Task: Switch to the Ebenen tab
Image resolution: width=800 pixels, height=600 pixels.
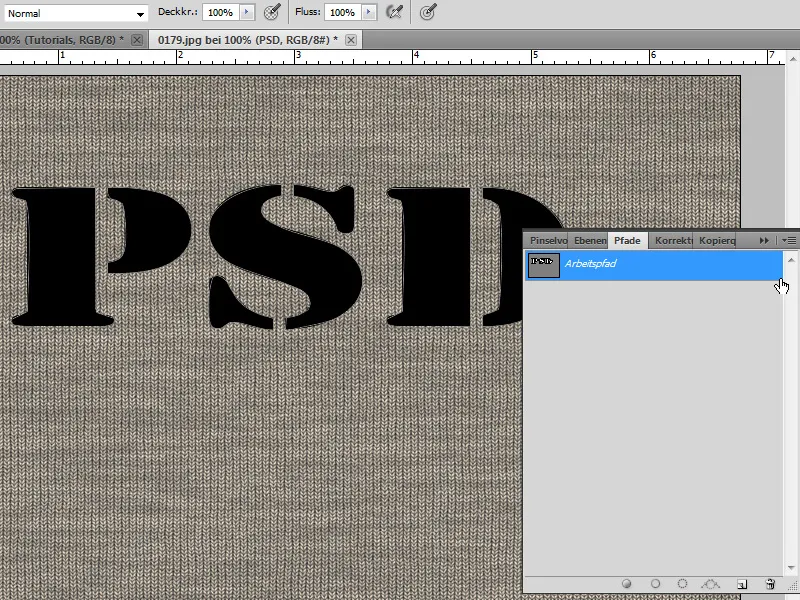Action: (590, 241)
